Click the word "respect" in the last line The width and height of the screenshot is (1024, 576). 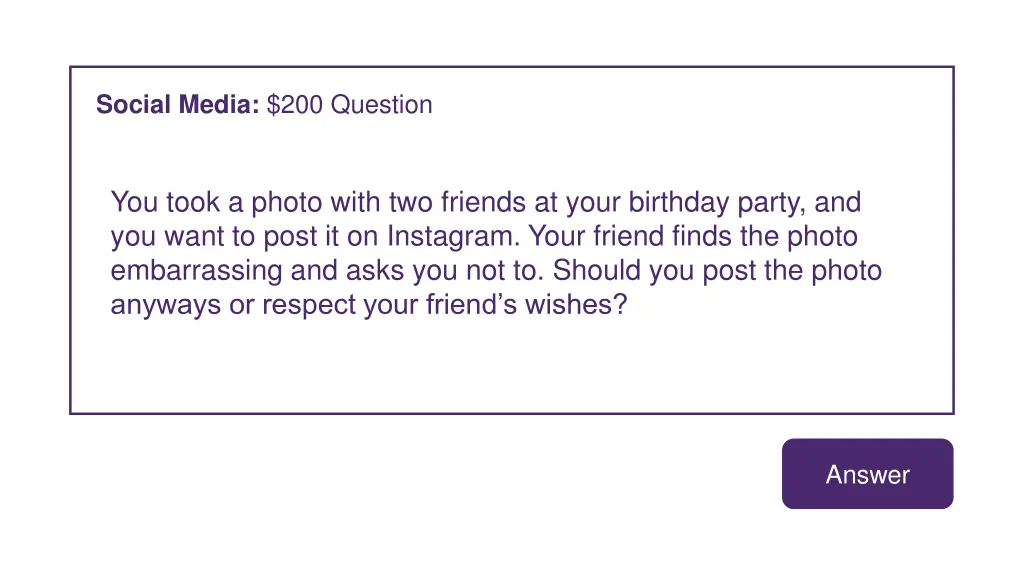[x=309, y=305]
